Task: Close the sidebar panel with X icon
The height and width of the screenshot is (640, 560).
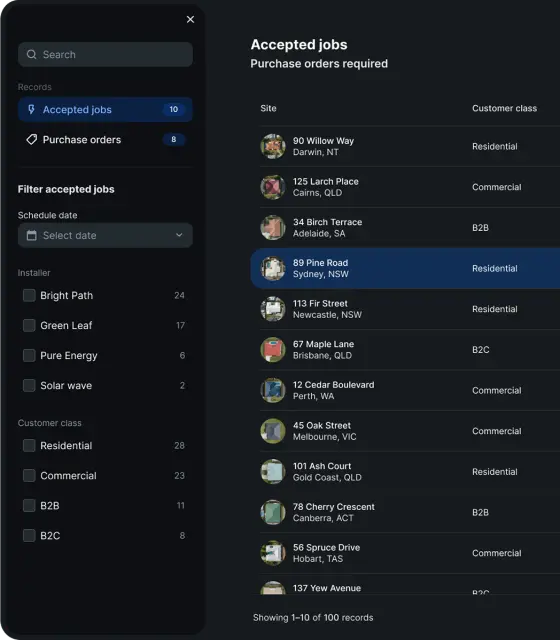Action: click(190, 19)
